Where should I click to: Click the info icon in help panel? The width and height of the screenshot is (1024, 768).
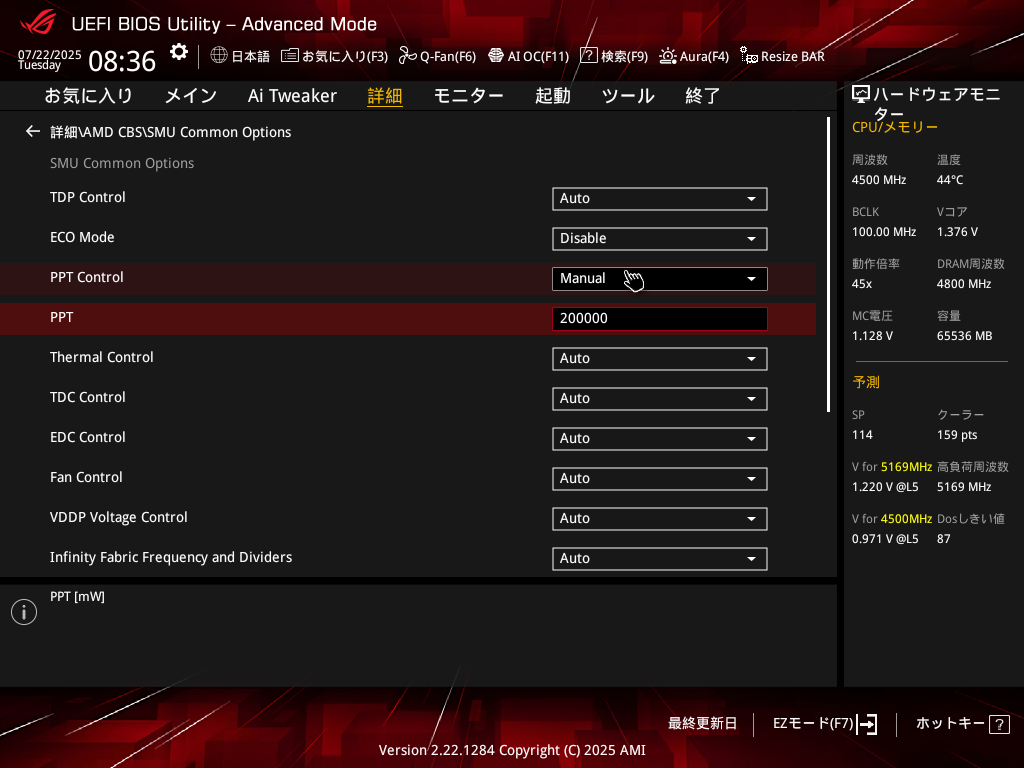(24, 612)
